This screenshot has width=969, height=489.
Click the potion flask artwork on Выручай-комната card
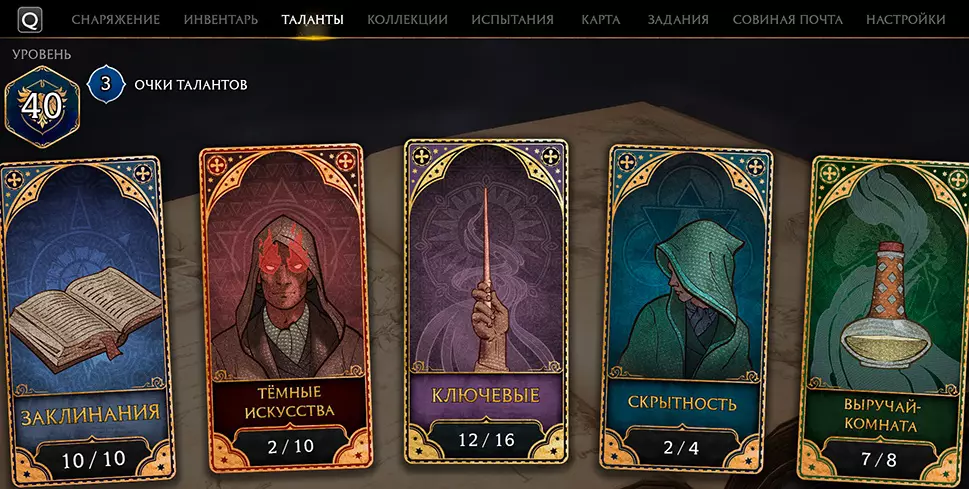[x=887, y=307]
